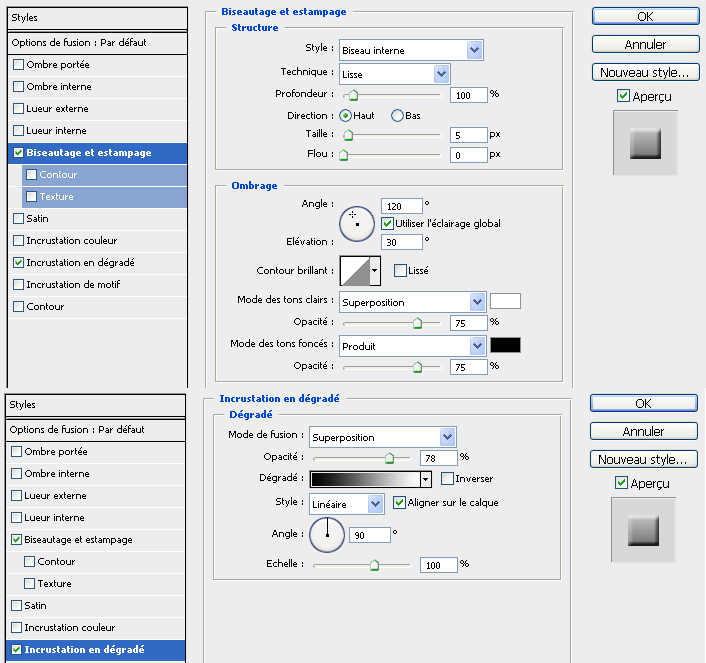Click the black Mode des tons foncés swatch
The height and width of the screenshot is (663, 706).
(505, 345)
